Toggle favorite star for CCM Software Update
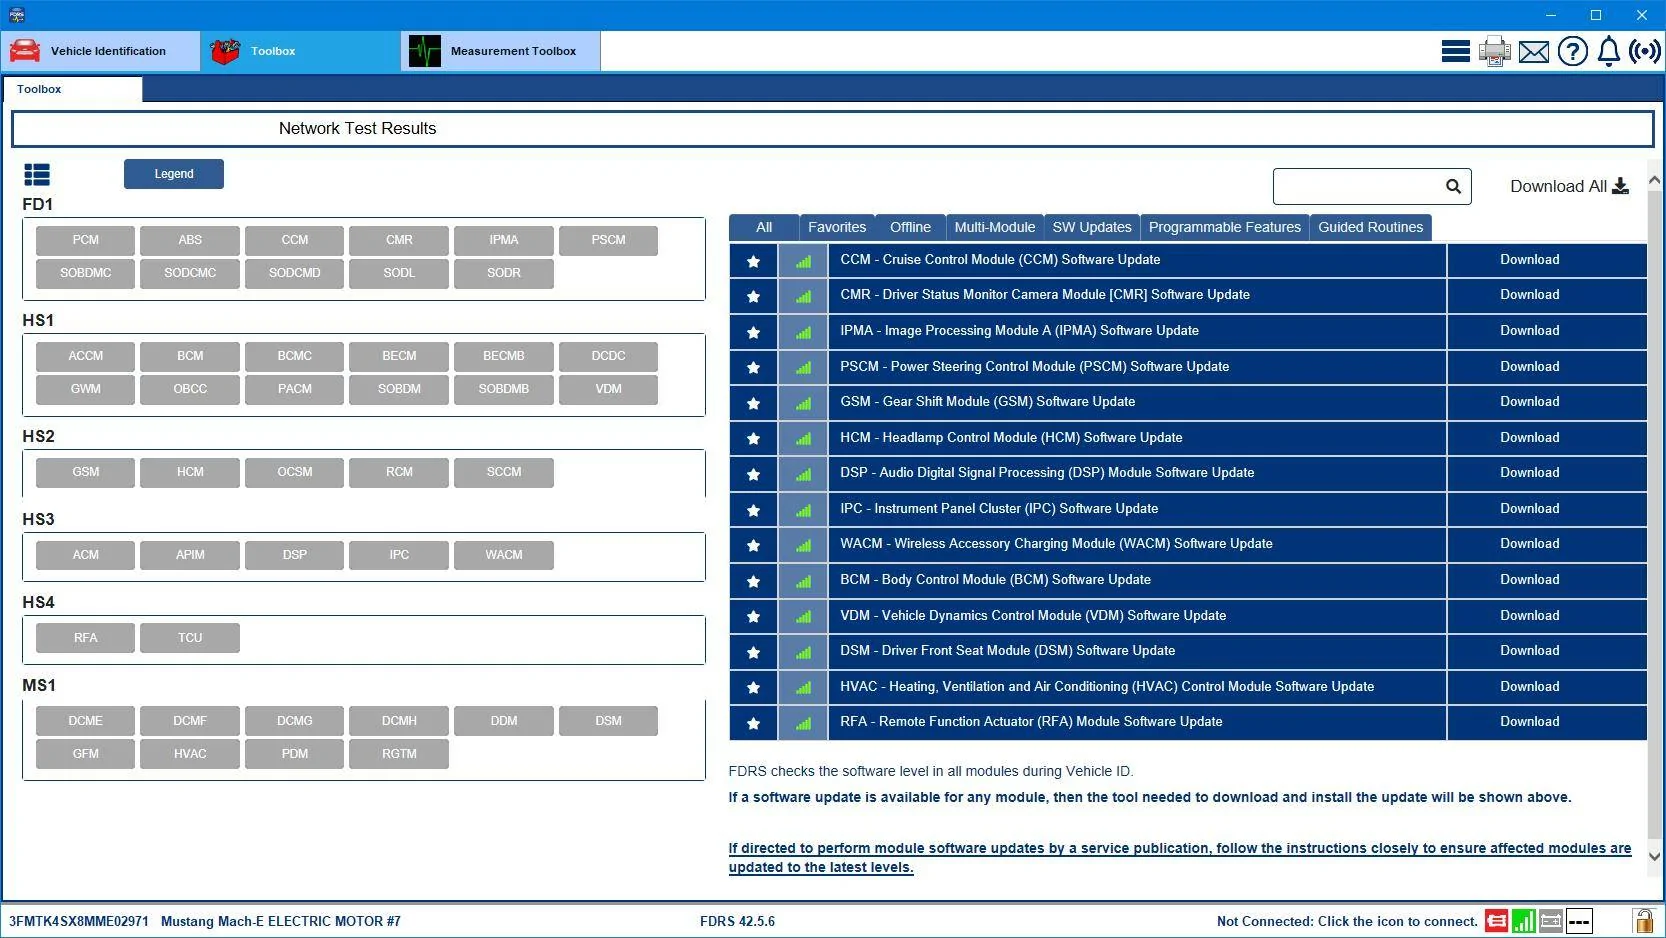 pyautogui.click(x=754, y=261)
